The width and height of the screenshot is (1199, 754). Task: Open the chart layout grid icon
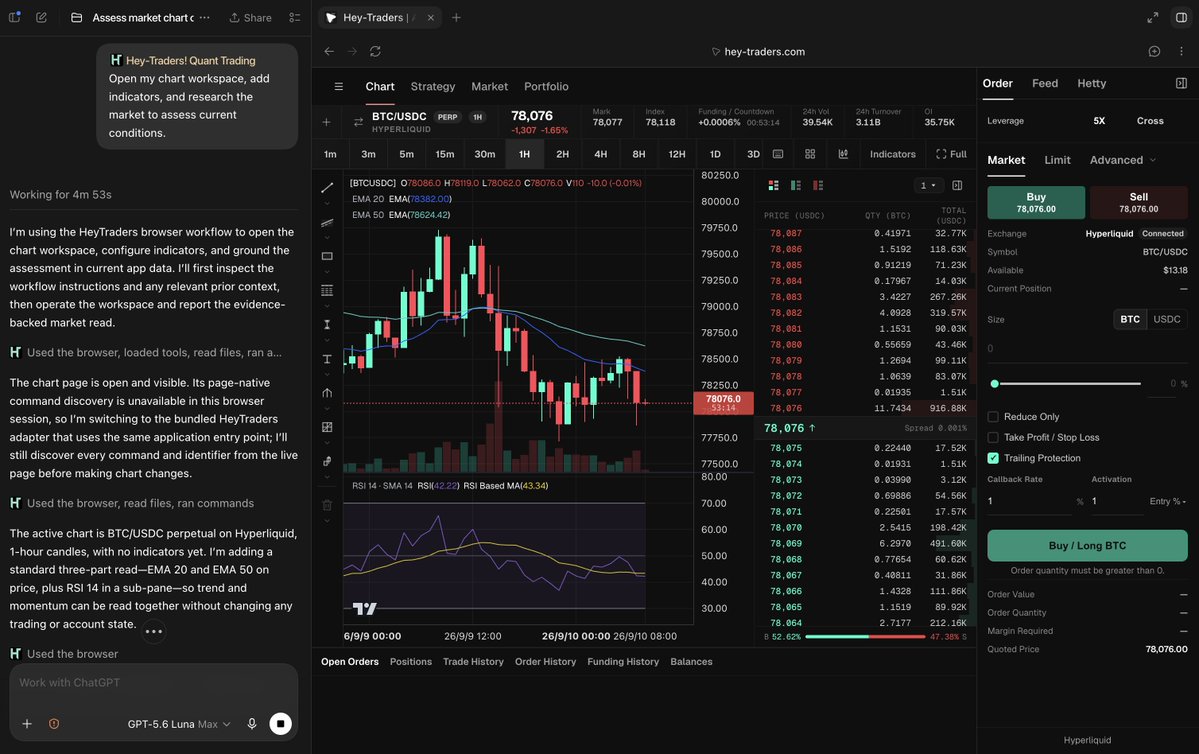tap(810, 154)
